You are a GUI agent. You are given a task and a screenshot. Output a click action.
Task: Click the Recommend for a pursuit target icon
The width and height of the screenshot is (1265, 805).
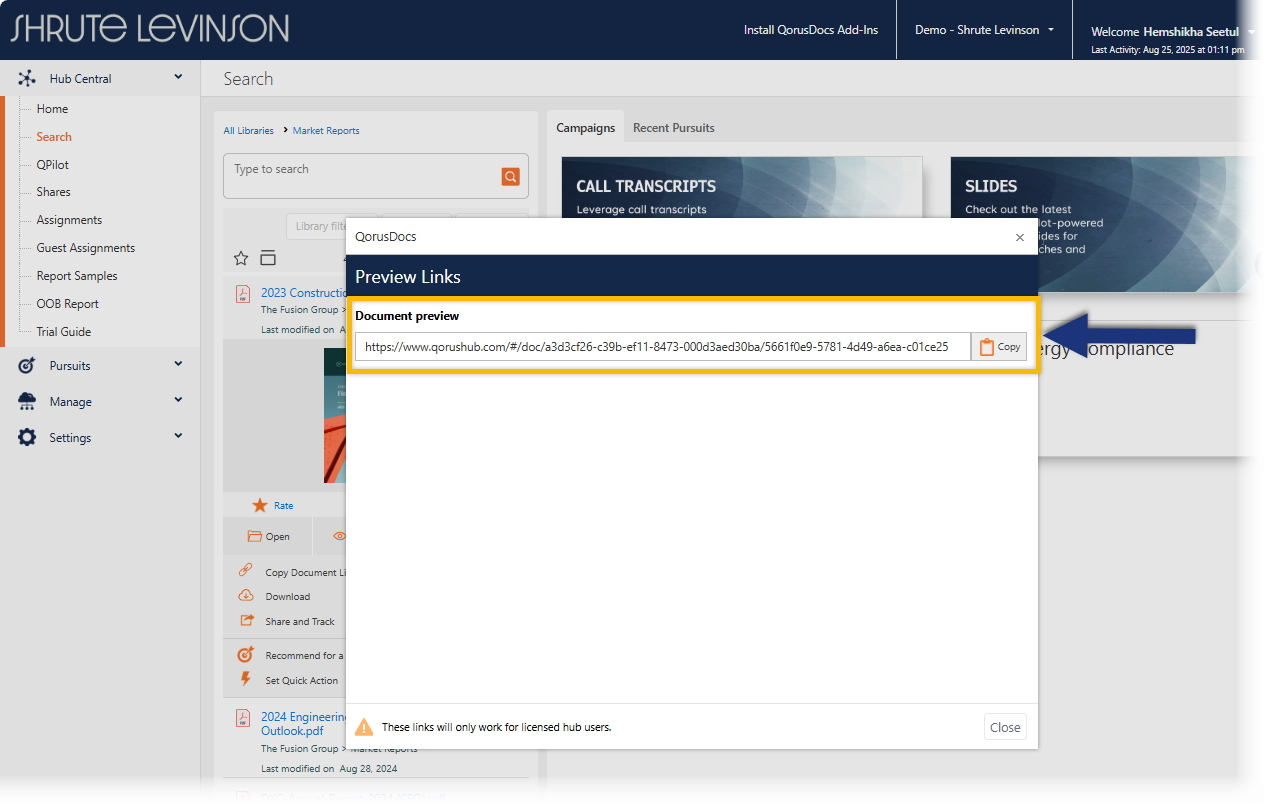point(246,655)
